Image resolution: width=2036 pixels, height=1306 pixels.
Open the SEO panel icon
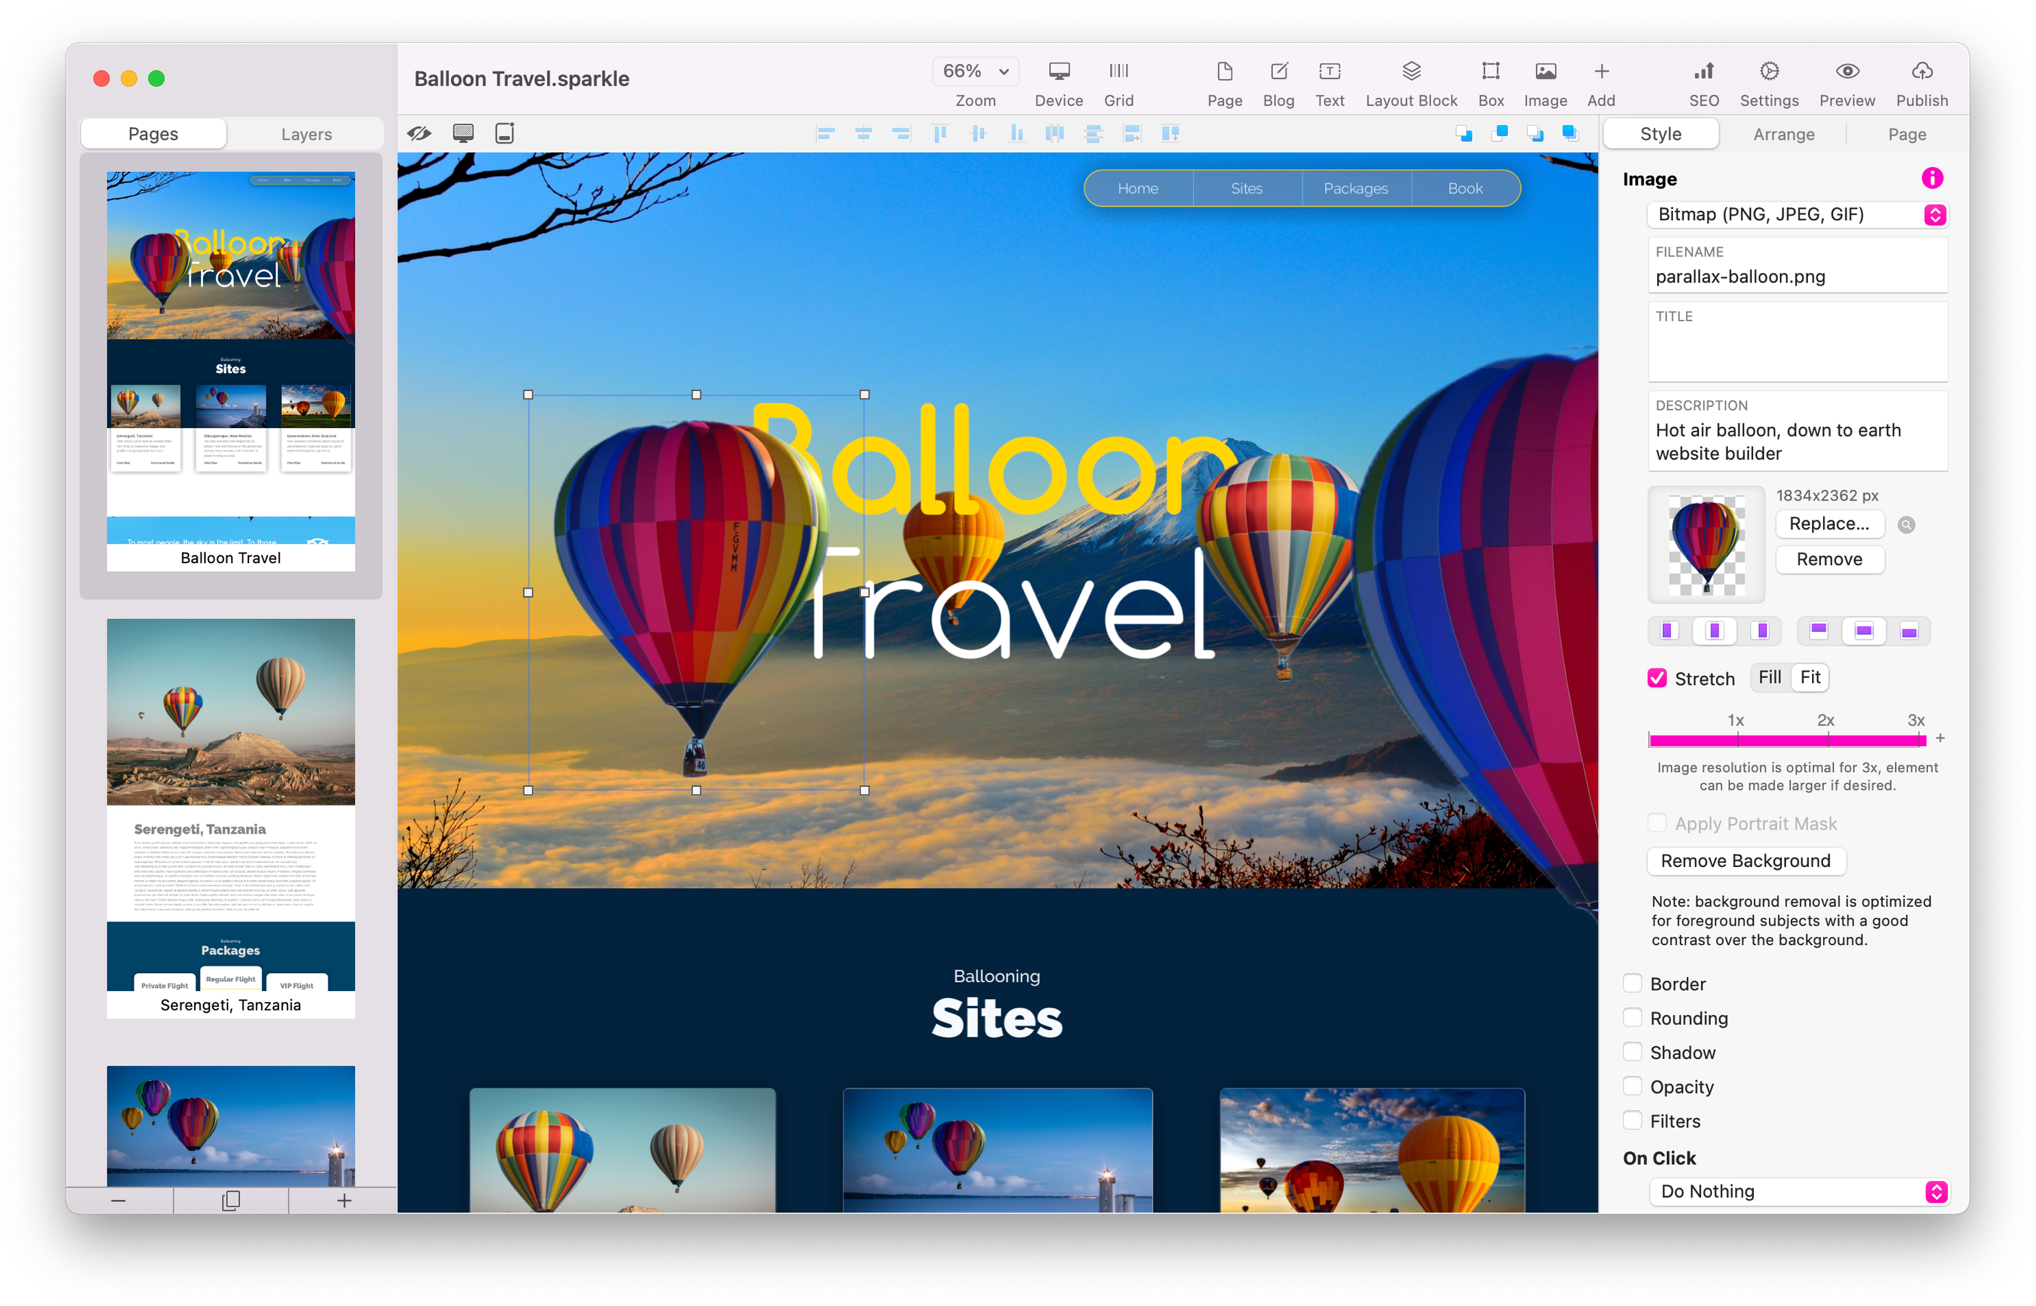click(x=1703, y=72)
